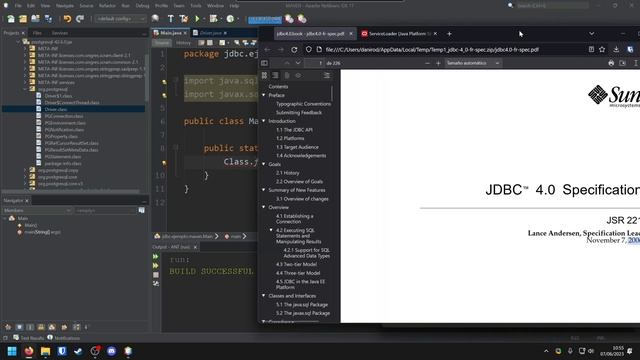
Task: Open Discord from the Windows taskbar
Action: [x=111, y=351]
